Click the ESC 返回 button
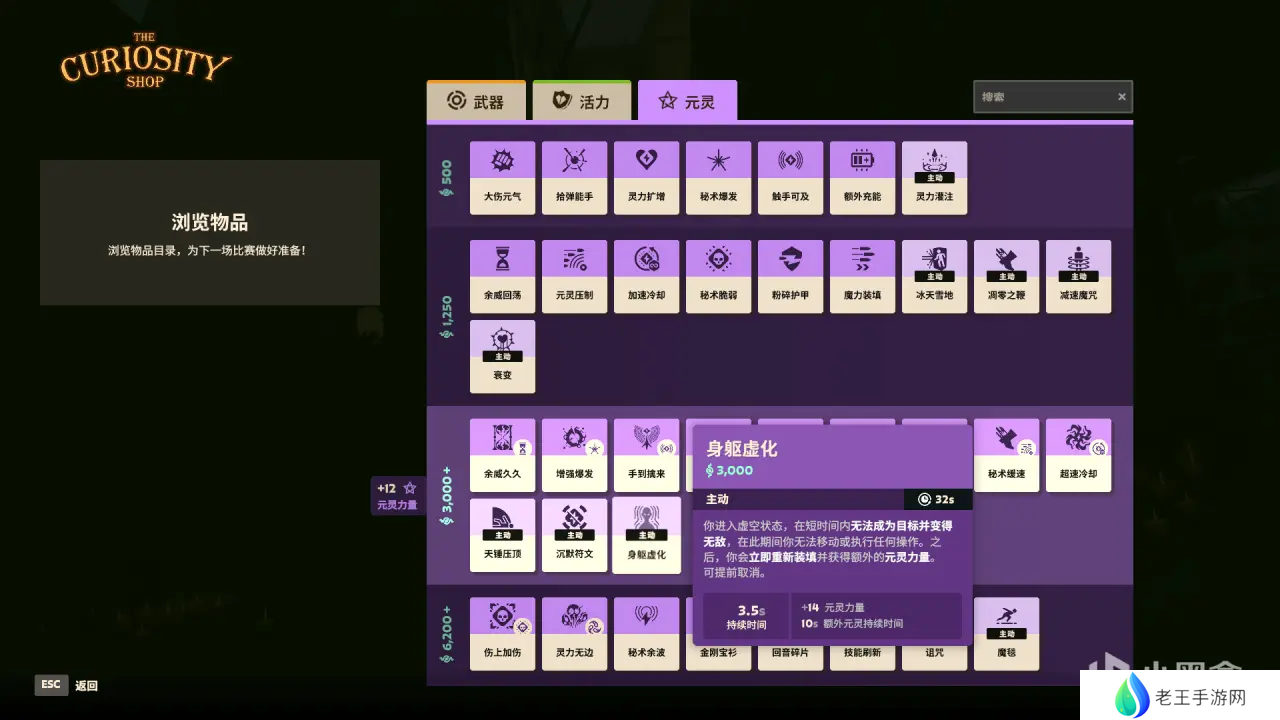 68,685
